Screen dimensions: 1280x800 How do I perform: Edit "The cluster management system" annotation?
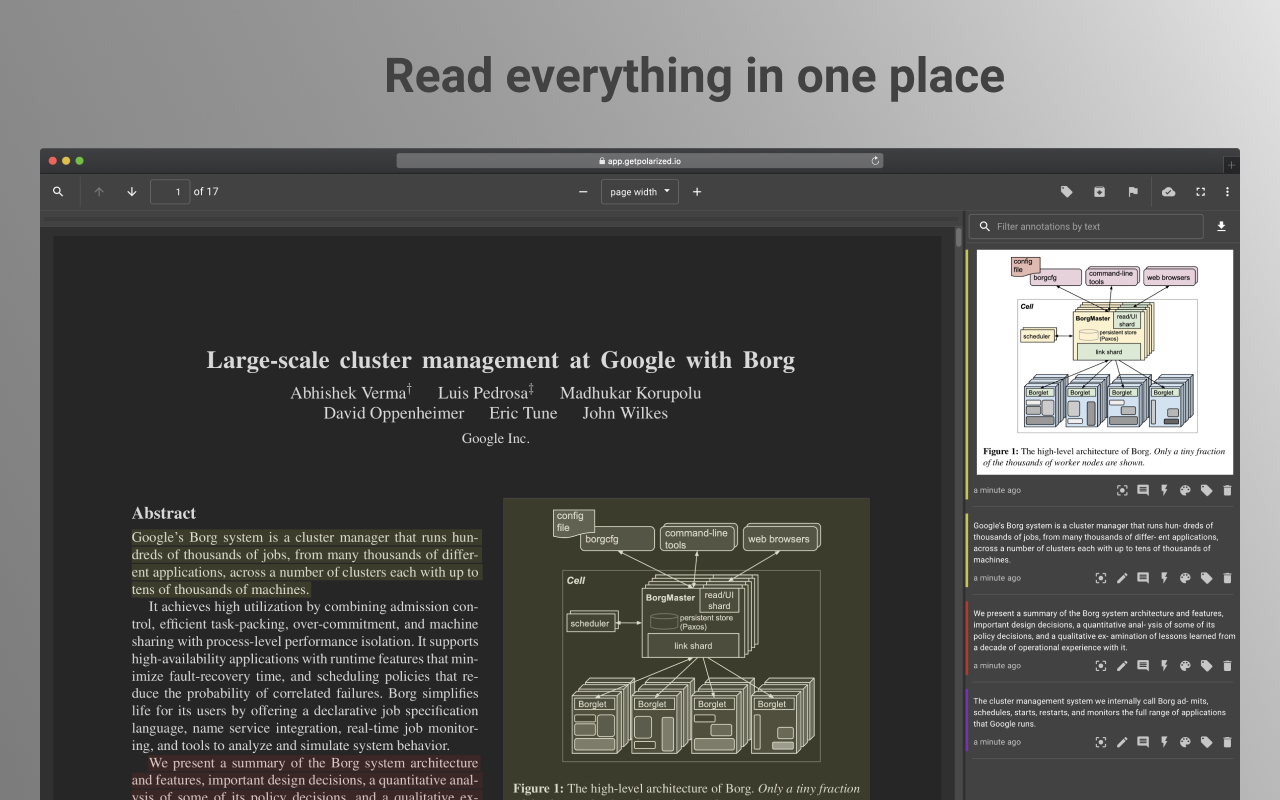tap(1122, 742)
